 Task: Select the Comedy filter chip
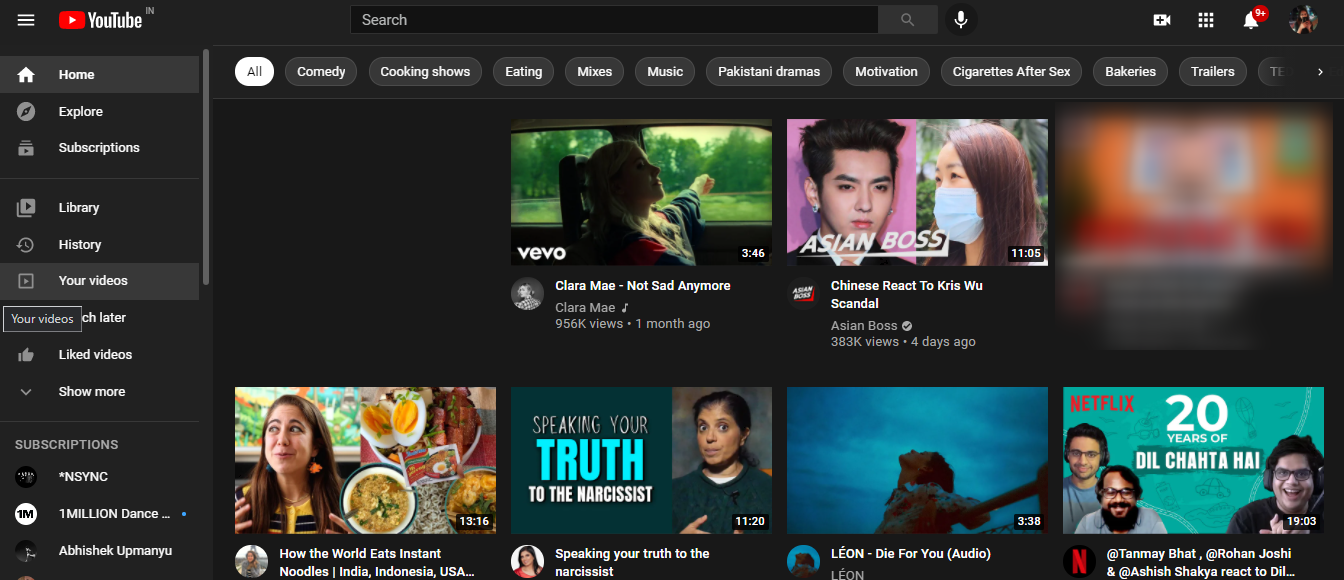pos(321,71)
